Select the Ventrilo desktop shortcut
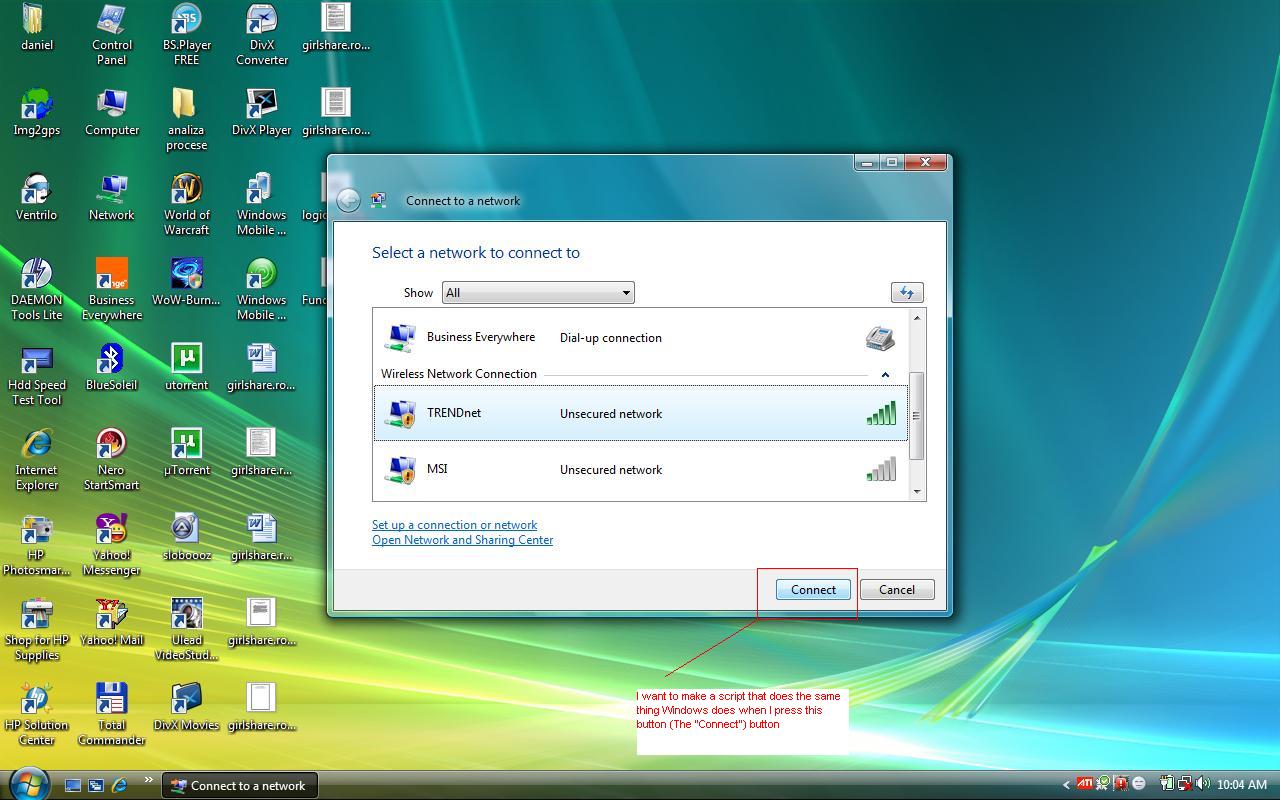Screen dimensions: 1280x800 coord(36,197)
